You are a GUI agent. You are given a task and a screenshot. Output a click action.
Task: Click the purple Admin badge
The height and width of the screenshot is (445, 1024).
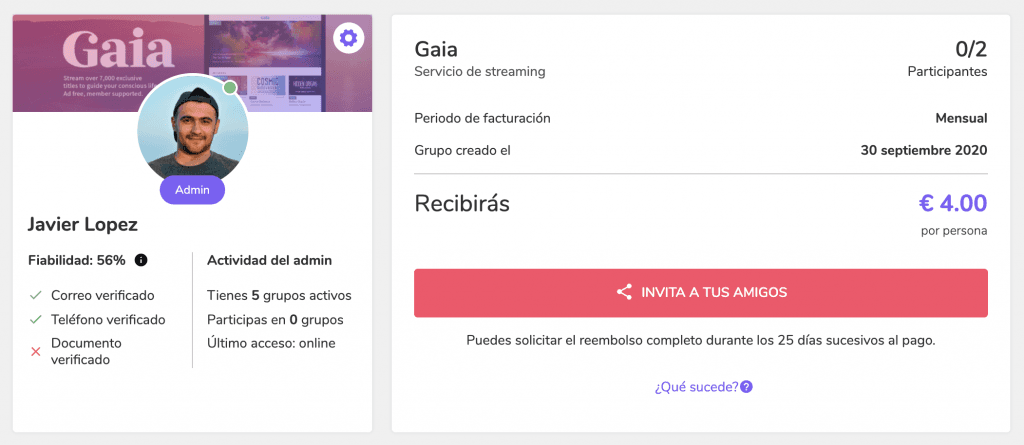pos(193,190)
